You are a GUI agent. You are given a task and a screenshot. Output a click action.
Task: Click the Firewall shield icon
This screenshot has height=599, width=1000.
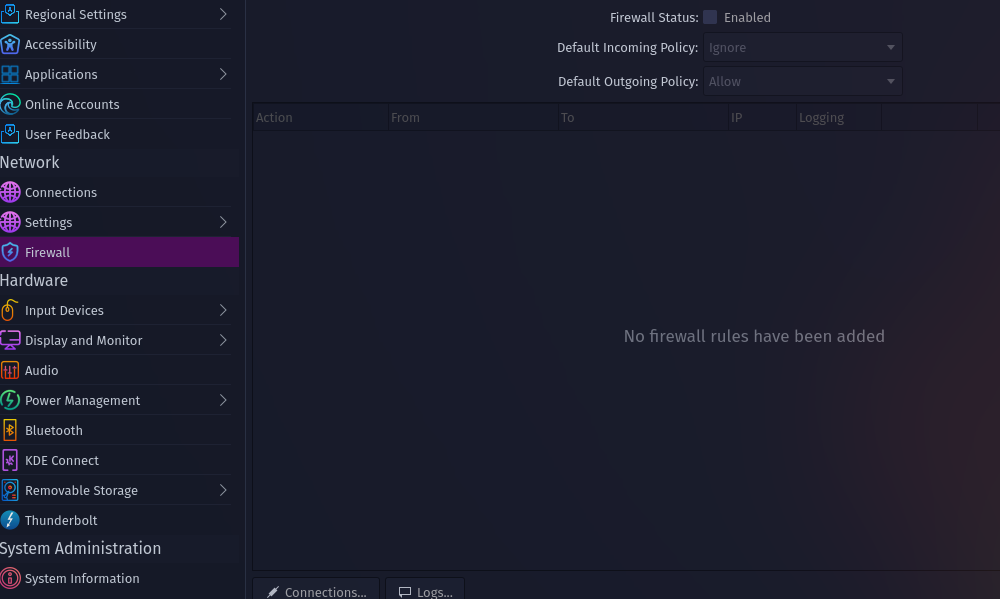tap(10, 252)
